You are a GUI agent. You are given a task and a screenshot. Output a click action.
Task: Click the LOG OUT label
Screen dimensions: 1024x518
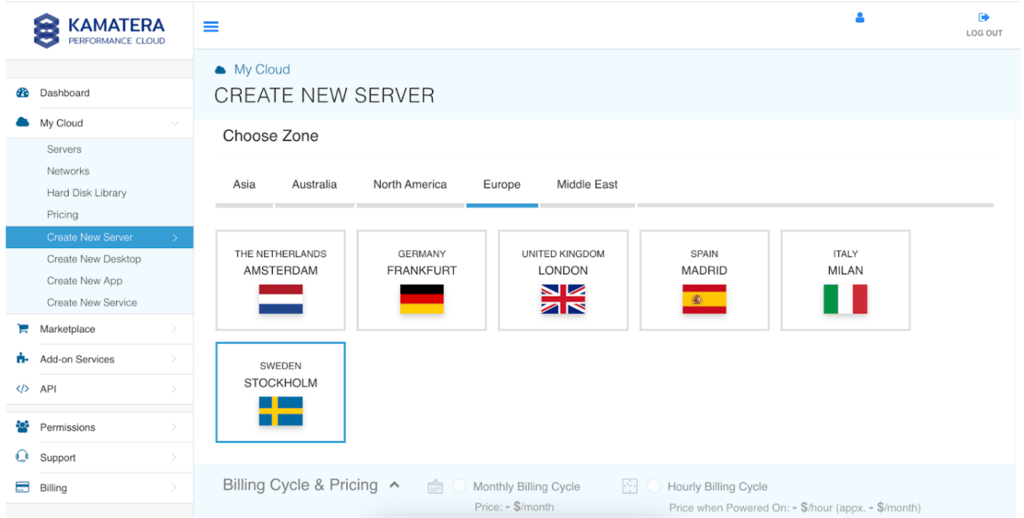(x=984, y=33)
